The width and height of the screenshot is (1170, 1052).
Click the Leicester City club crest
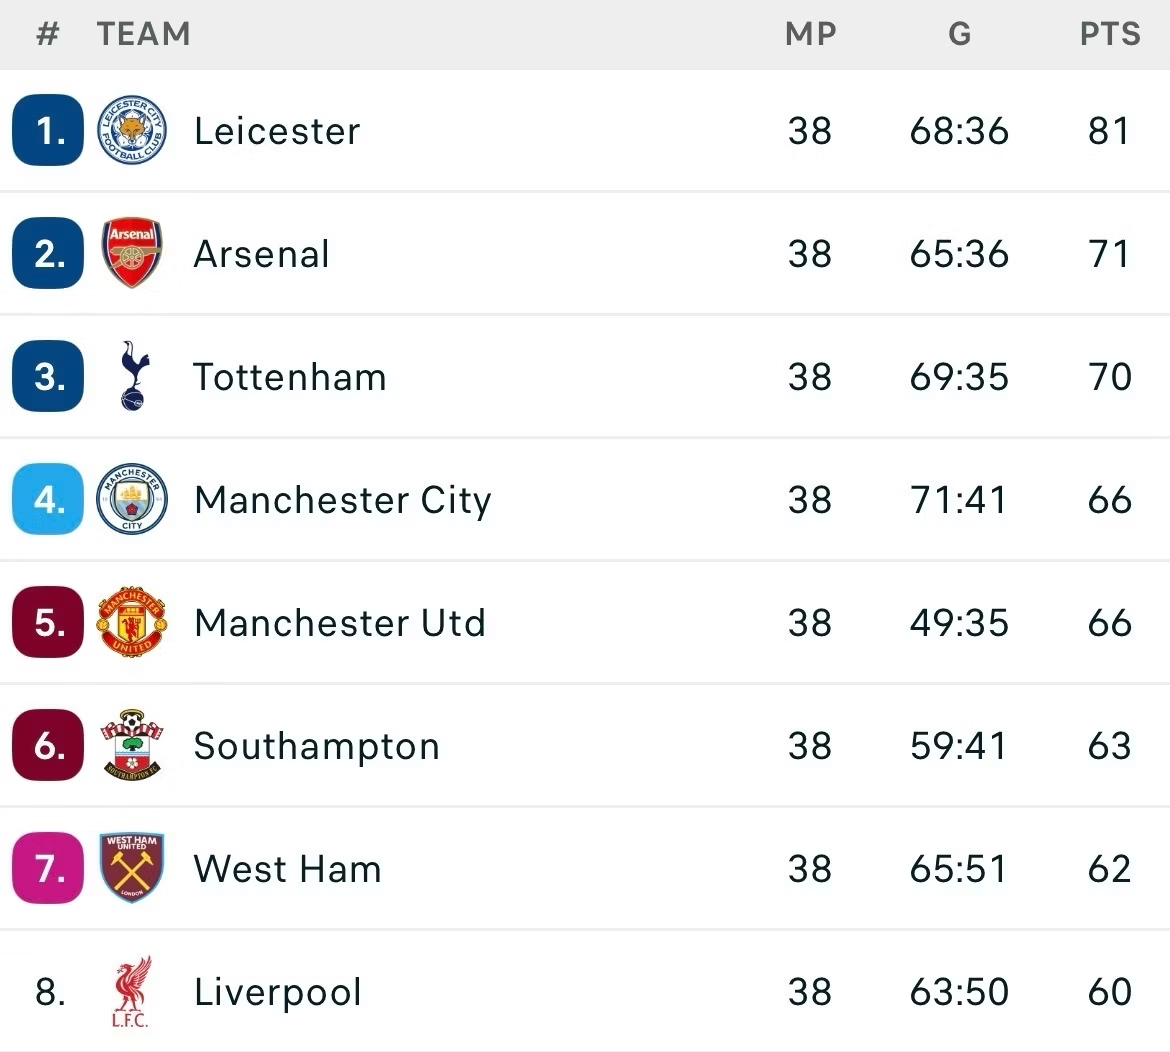click(132, 131)
